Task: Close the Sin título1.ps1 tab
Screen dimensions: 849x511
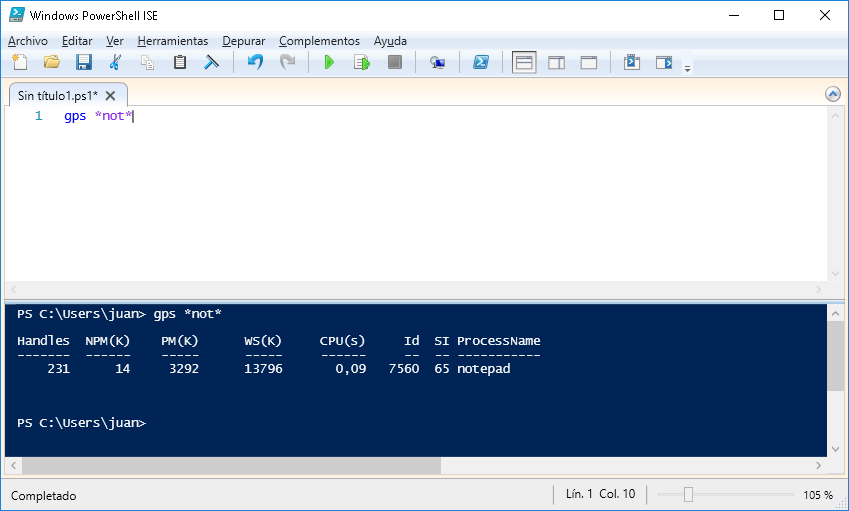Action: pos(111,96)
